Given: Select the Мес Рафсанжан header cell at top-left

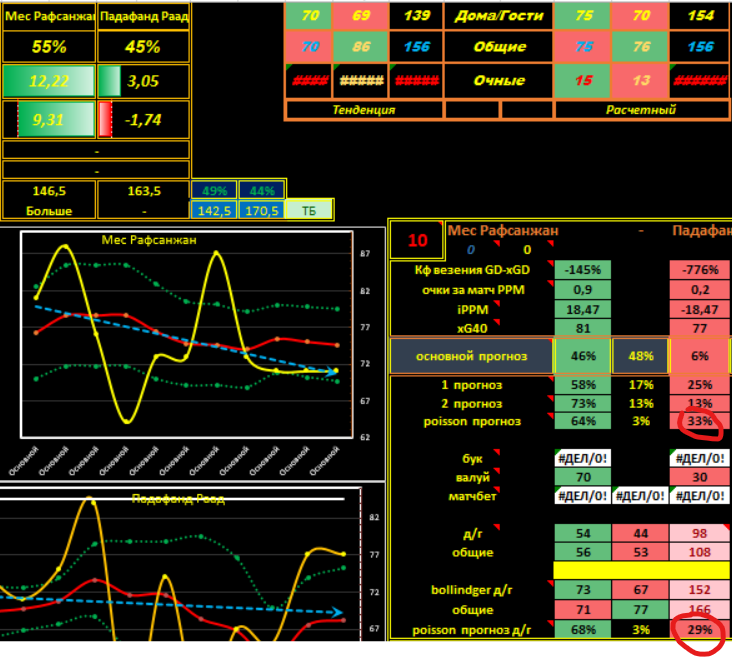Looking at the screenshot, I should click(x=50, y=17).
